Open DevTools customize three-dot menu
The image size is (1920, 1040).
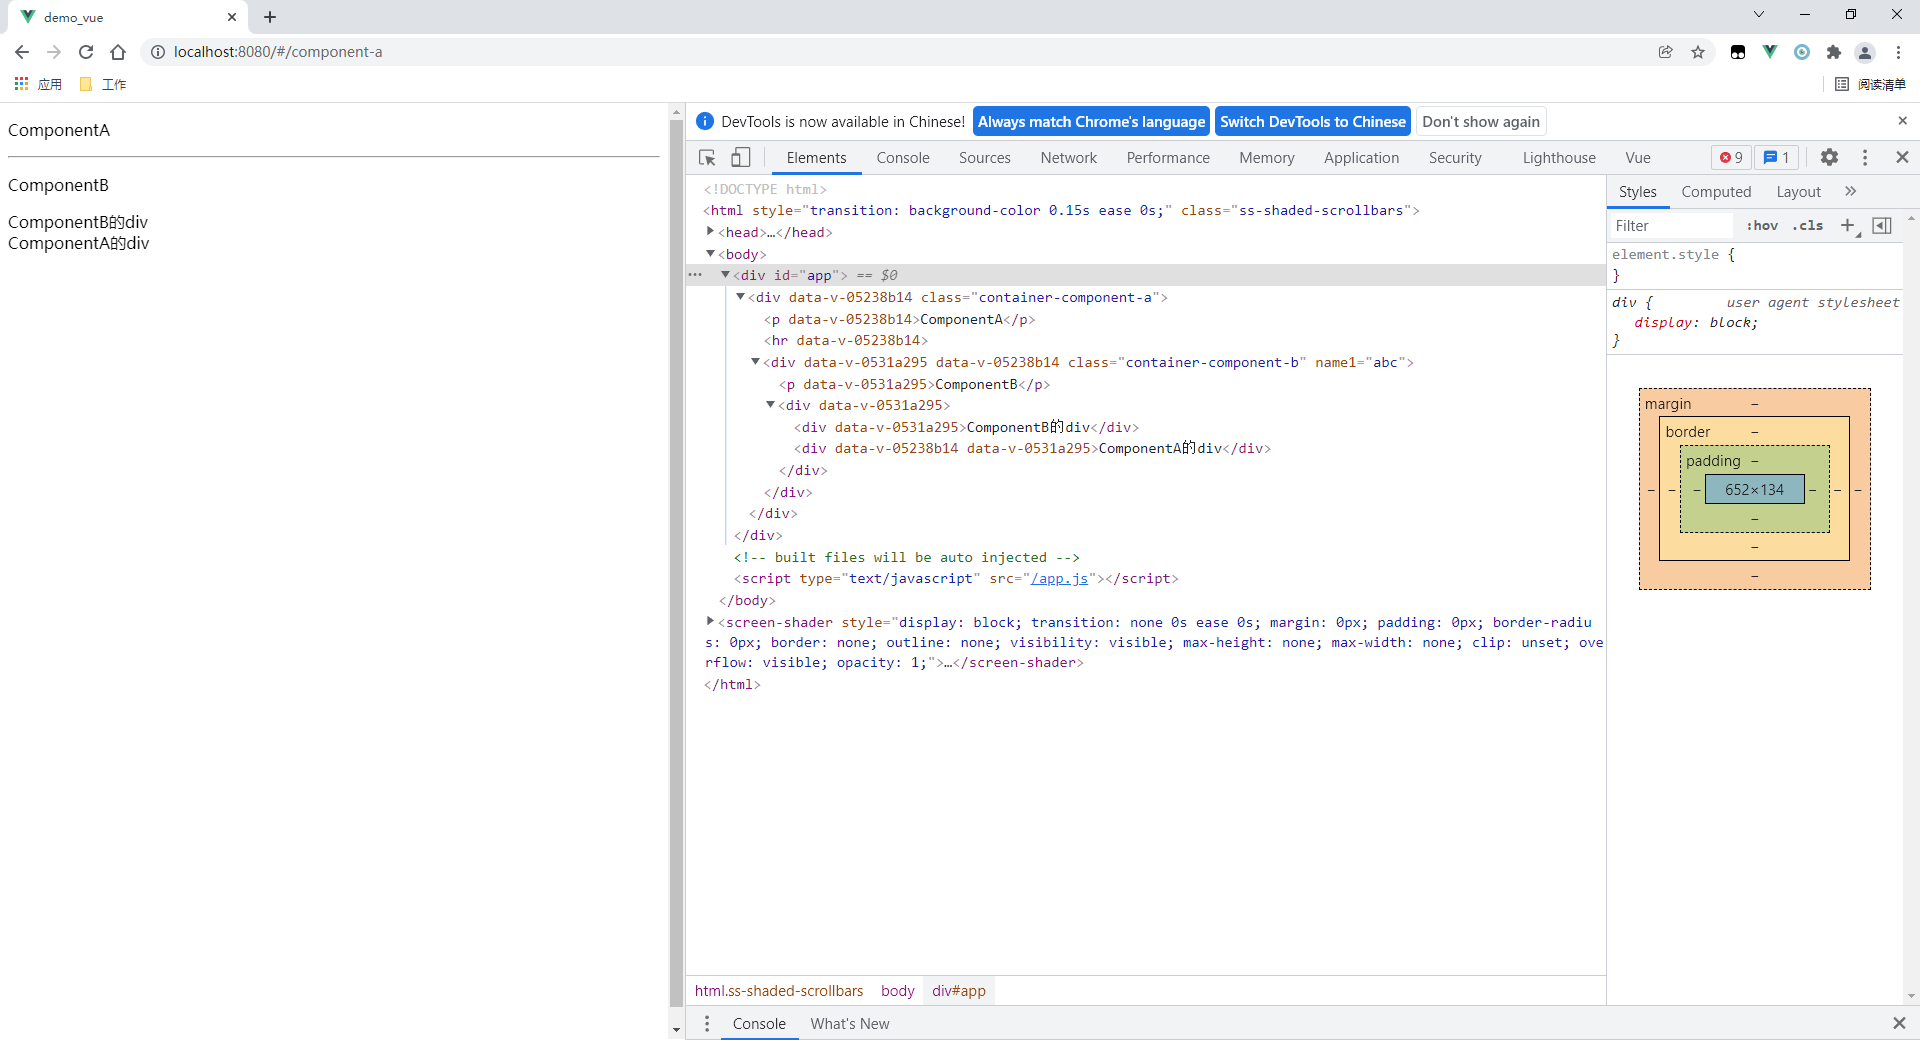(x=1865, y=157)
